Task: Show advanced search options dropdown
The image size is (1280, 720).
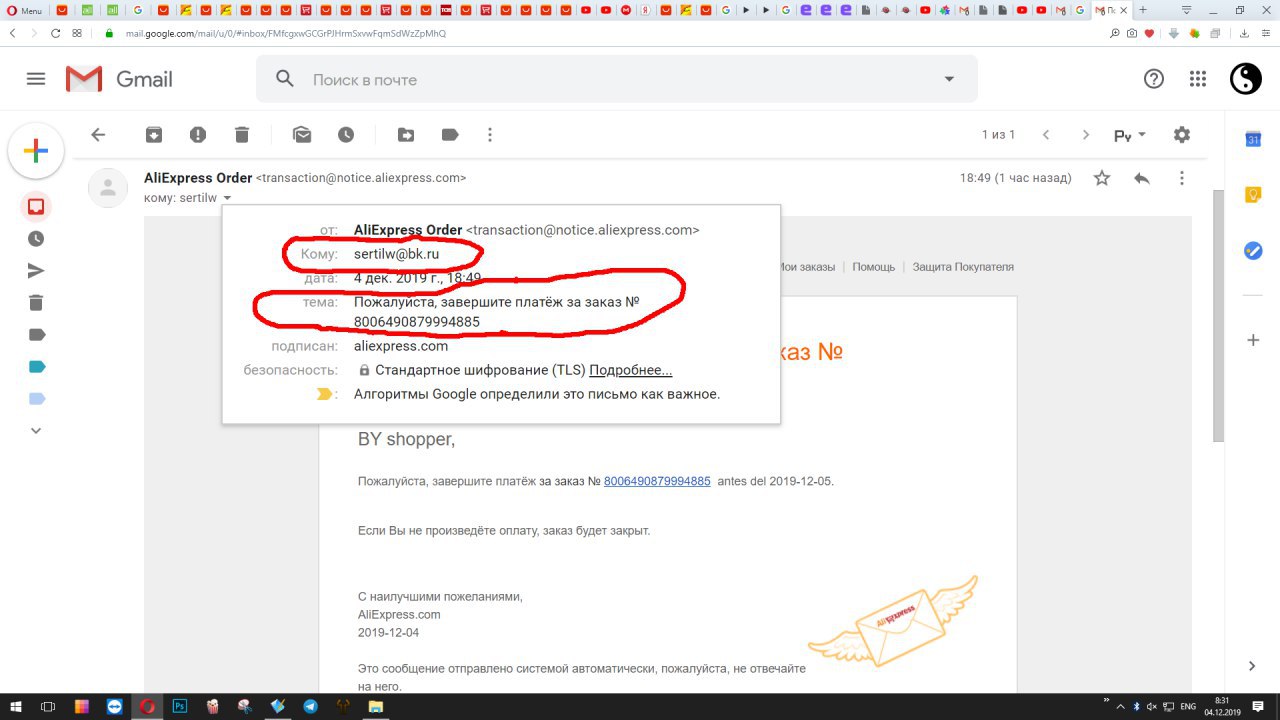Action: [x=949, y=79]
